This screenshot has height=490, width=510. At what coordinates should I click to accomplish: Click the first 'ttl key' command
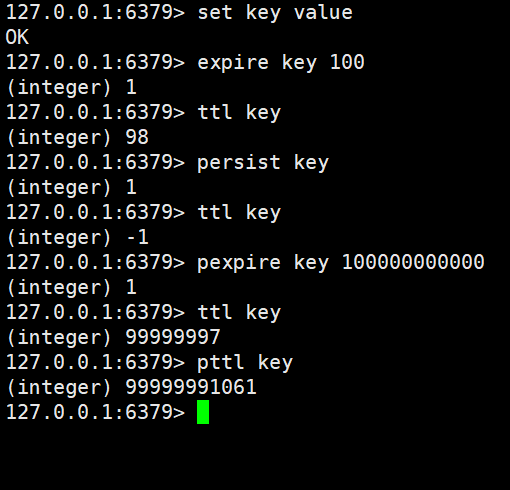pos(239,113)
